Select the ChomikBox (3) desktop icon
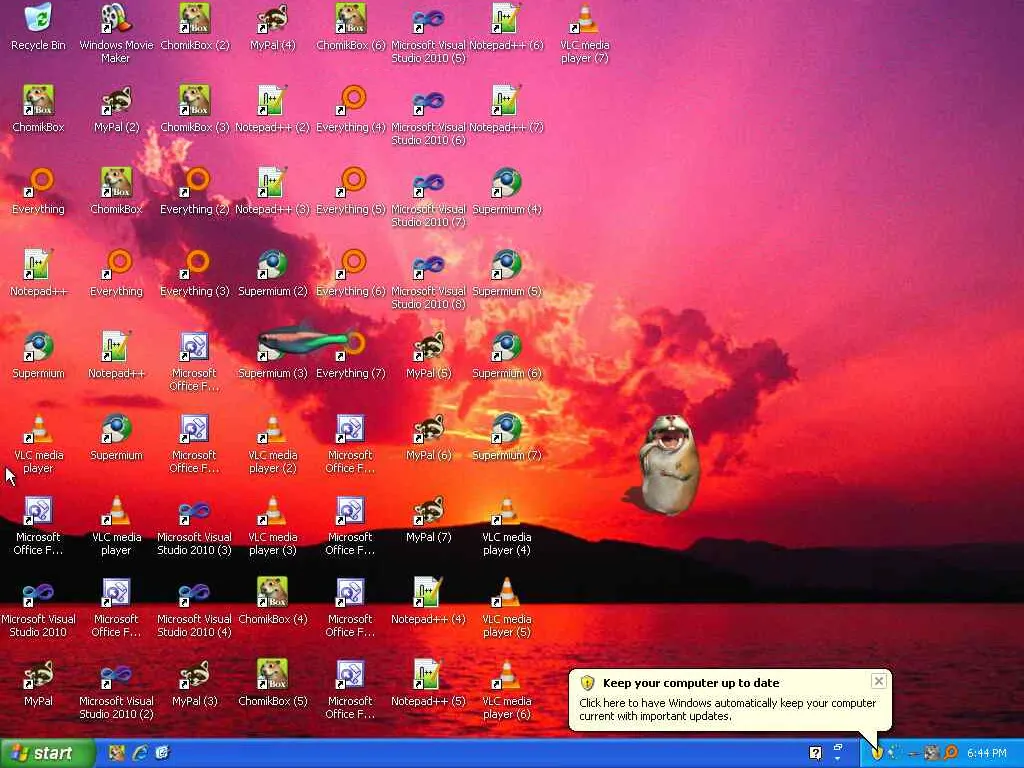 [x=195, y=109]
